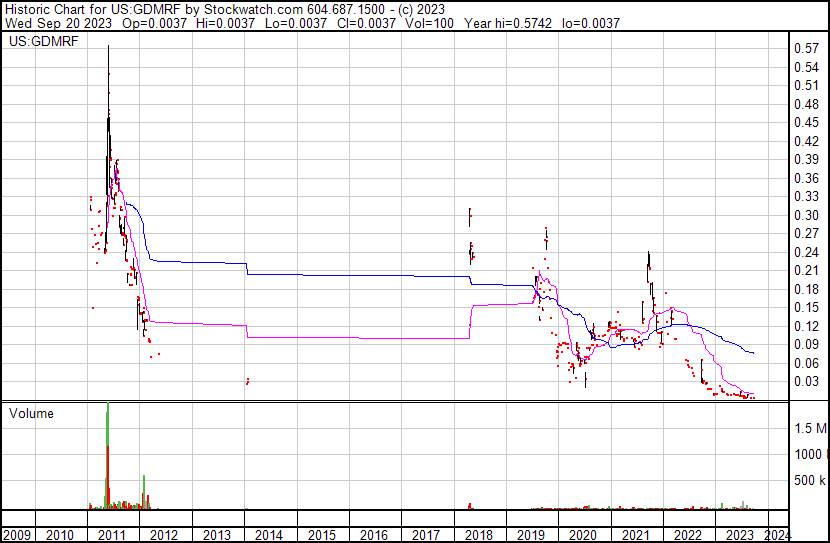Click the 2020 year label on time axis
The height and width of the screenshot is (543, 830).
[583, 535]
